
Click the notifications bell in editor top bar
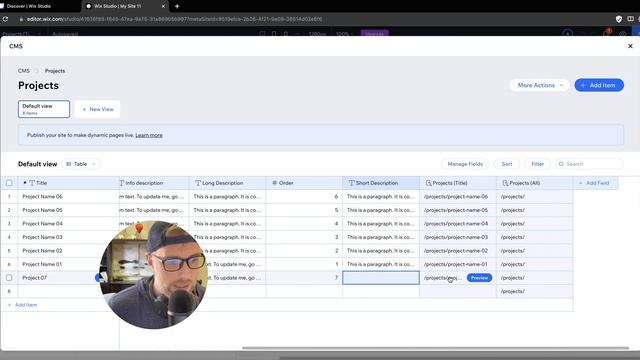(606, 33)
